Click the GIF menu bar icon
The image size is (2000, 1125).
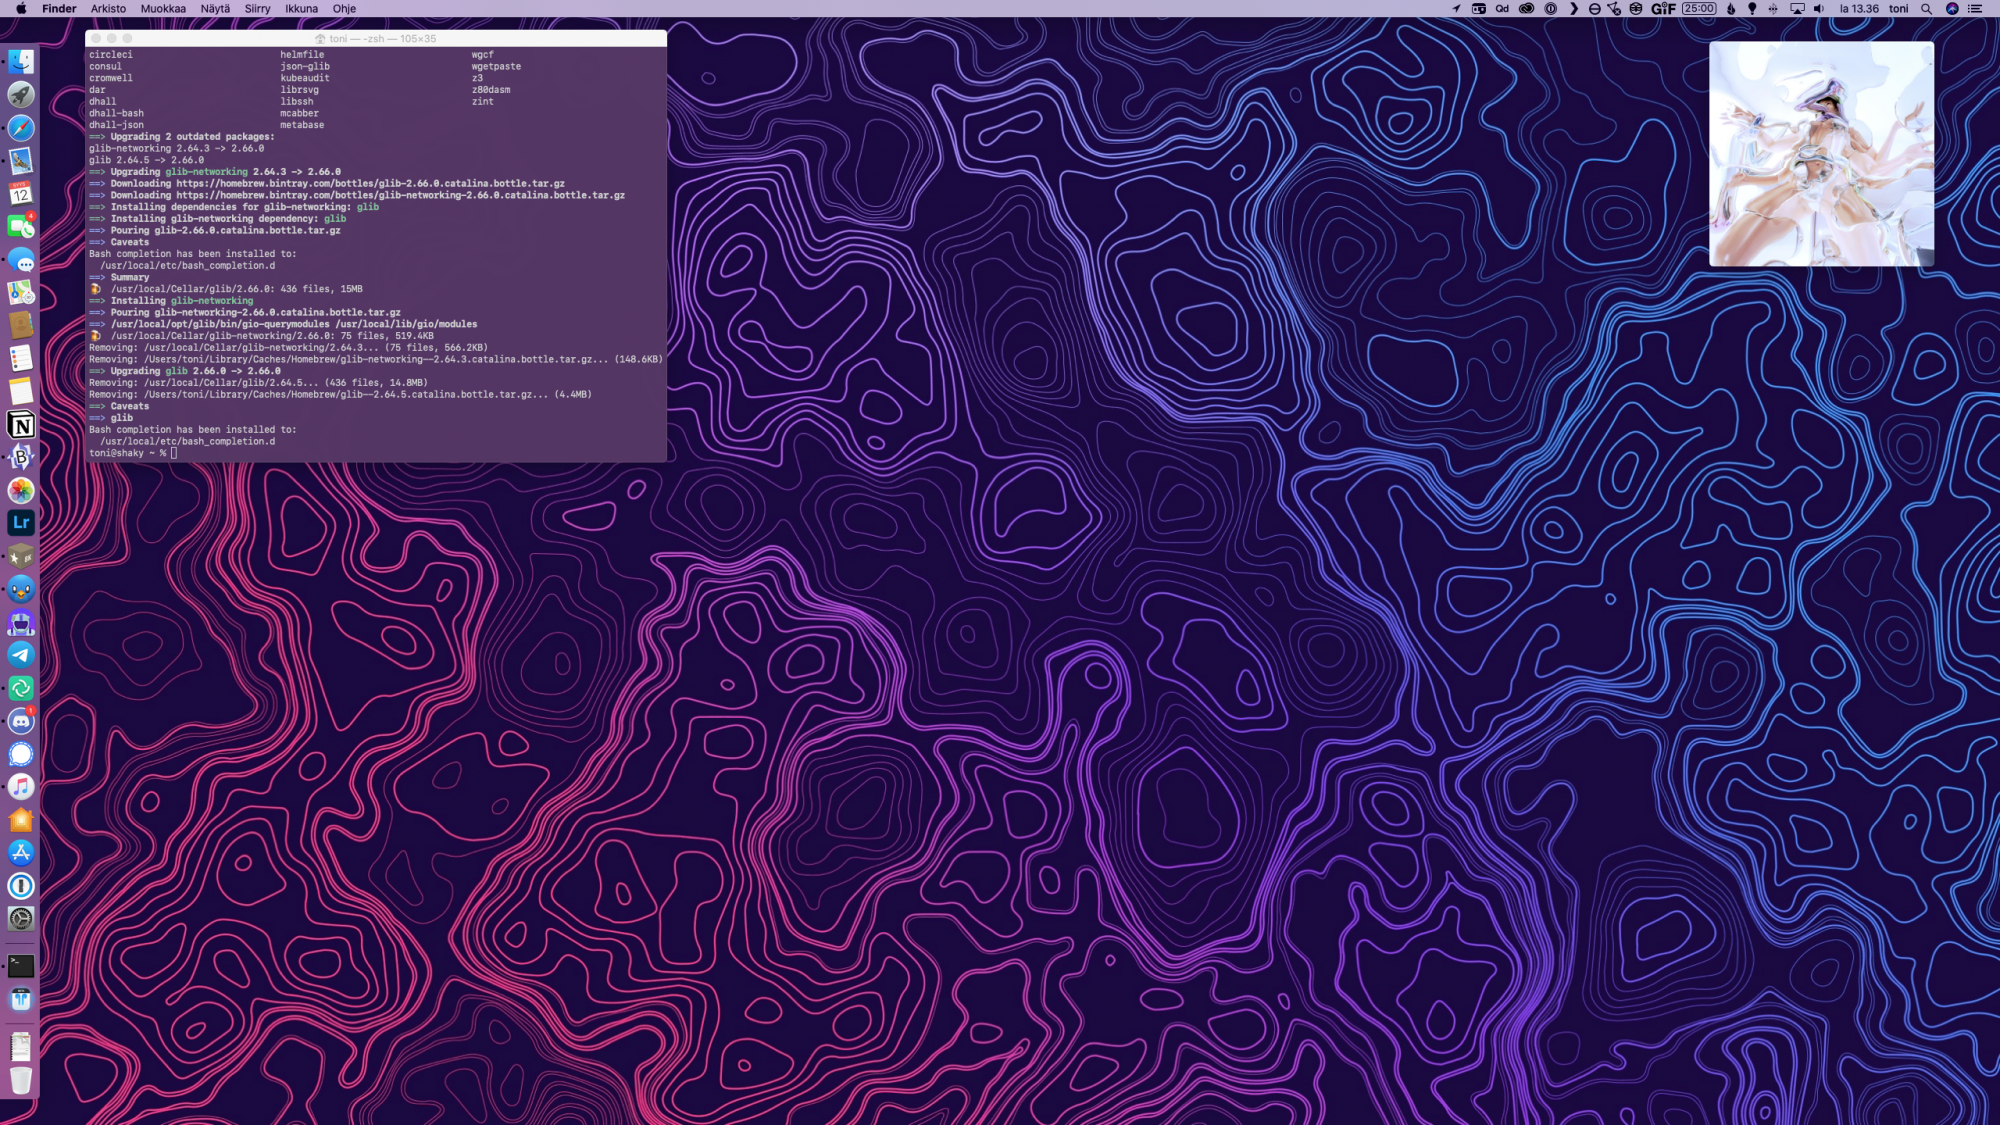point(1663,9)
